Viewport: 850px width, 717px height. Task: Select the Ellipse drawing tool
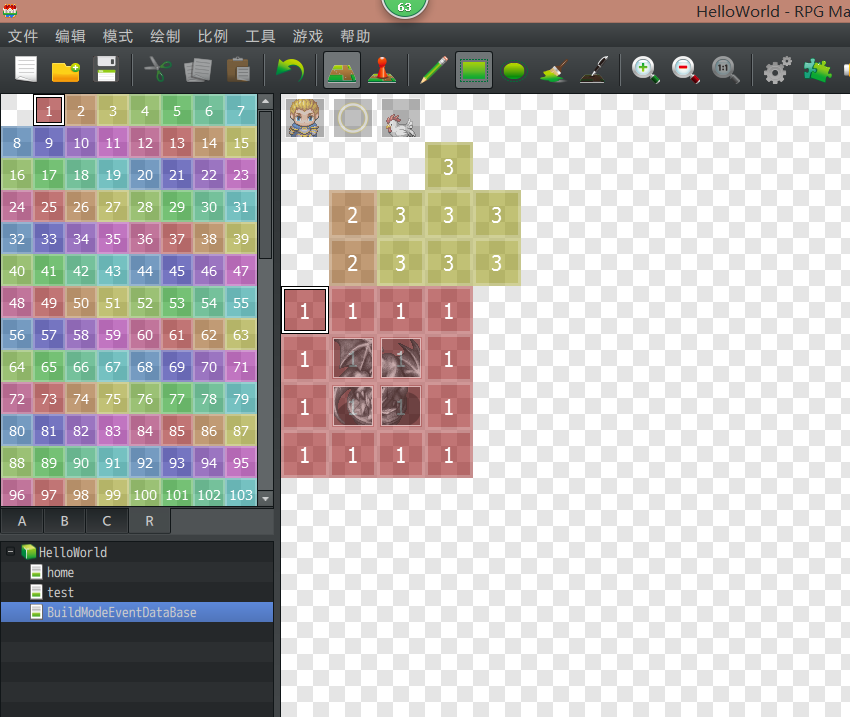514,70
